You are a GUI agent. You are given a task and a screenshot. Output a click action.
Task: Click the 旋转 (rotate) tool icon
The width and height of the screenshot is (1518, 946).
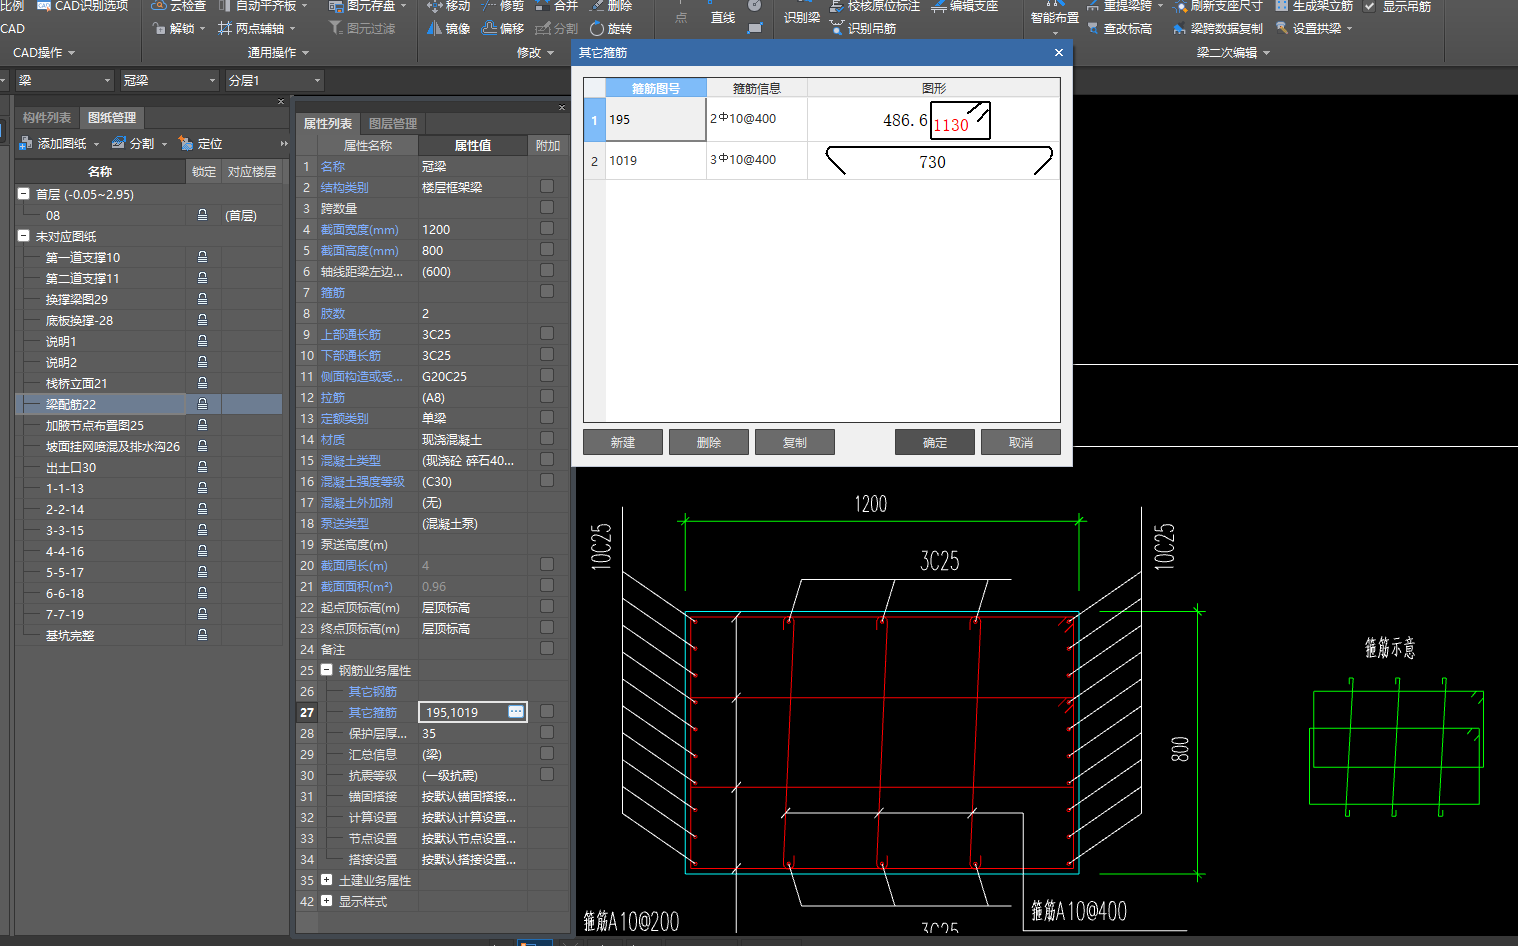coord(597,28)
